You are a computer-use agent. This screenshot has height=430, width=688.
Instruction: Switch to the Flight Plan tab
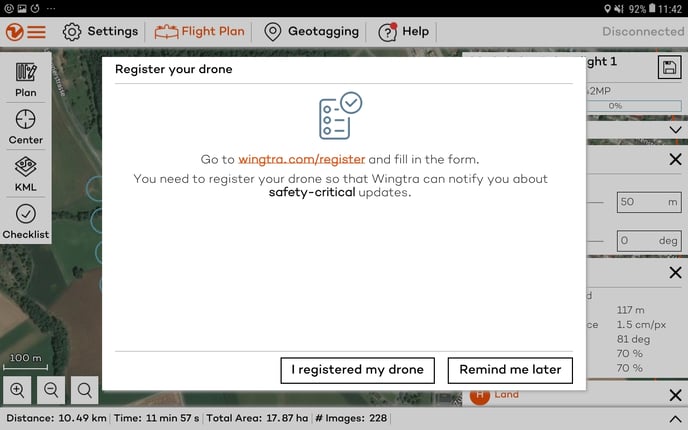coord(199,32)
